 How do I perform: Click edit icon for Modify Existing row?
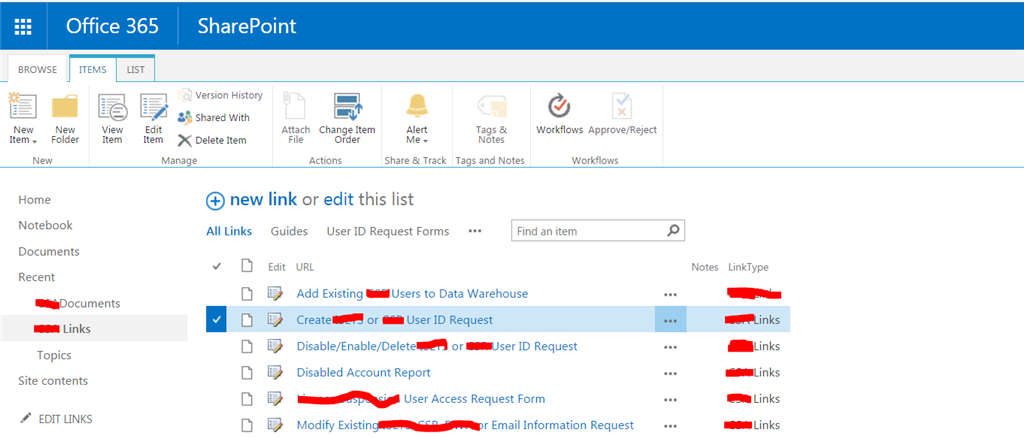(x=276, y=425)
